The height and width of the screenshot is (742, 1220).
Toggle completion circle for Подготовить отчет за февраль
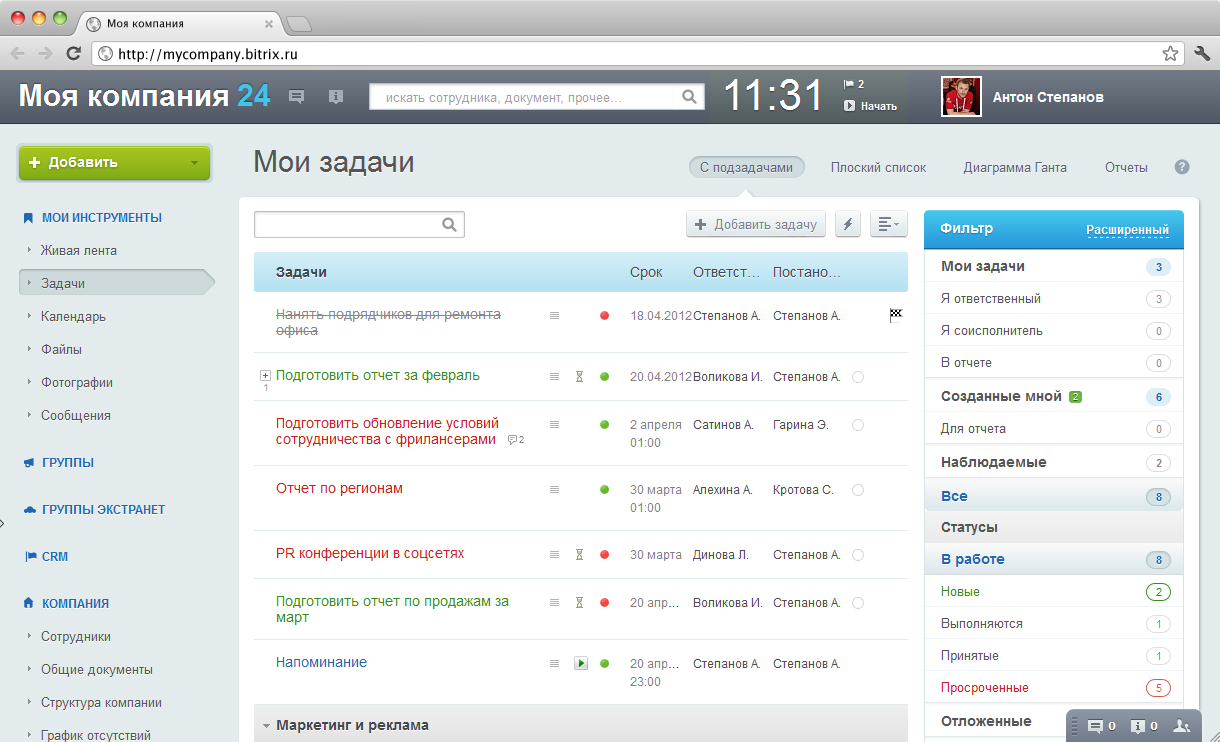click(x=858, y=377)
